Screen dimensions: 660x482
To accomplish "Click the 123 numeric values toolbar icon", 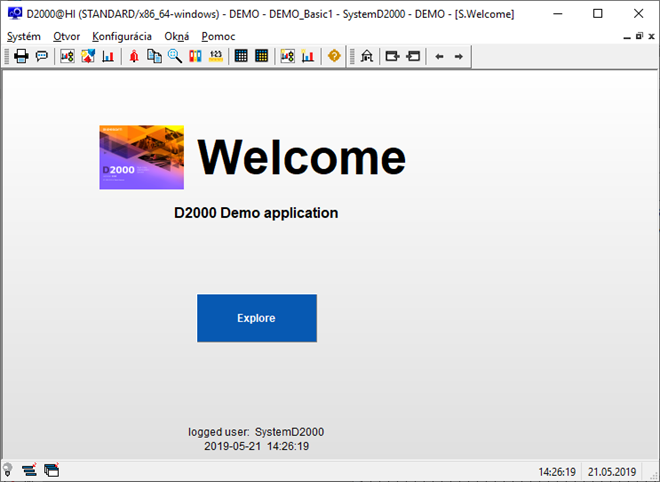I will 215,56.
